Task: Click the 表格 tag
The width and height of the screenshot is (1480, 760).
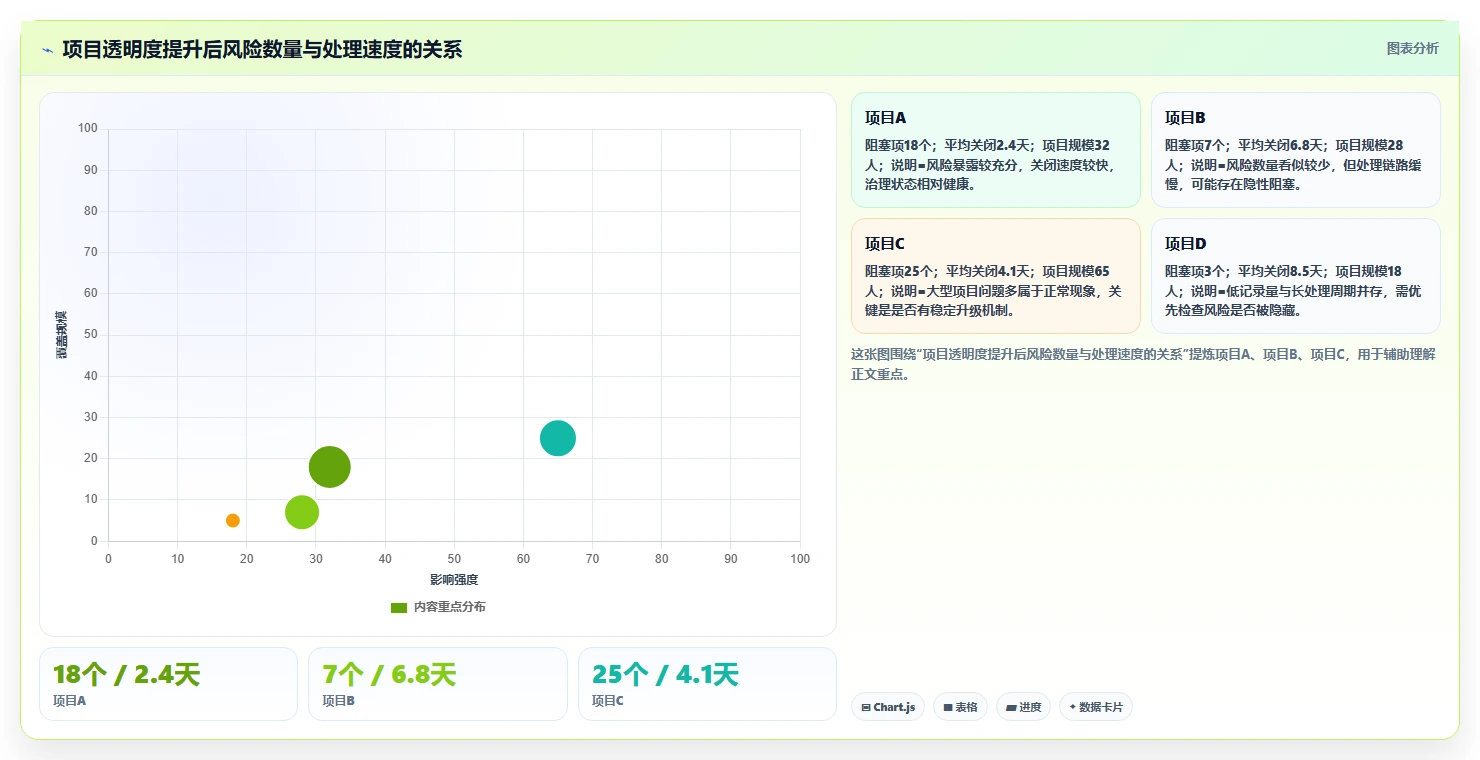Action: point(960,707)
